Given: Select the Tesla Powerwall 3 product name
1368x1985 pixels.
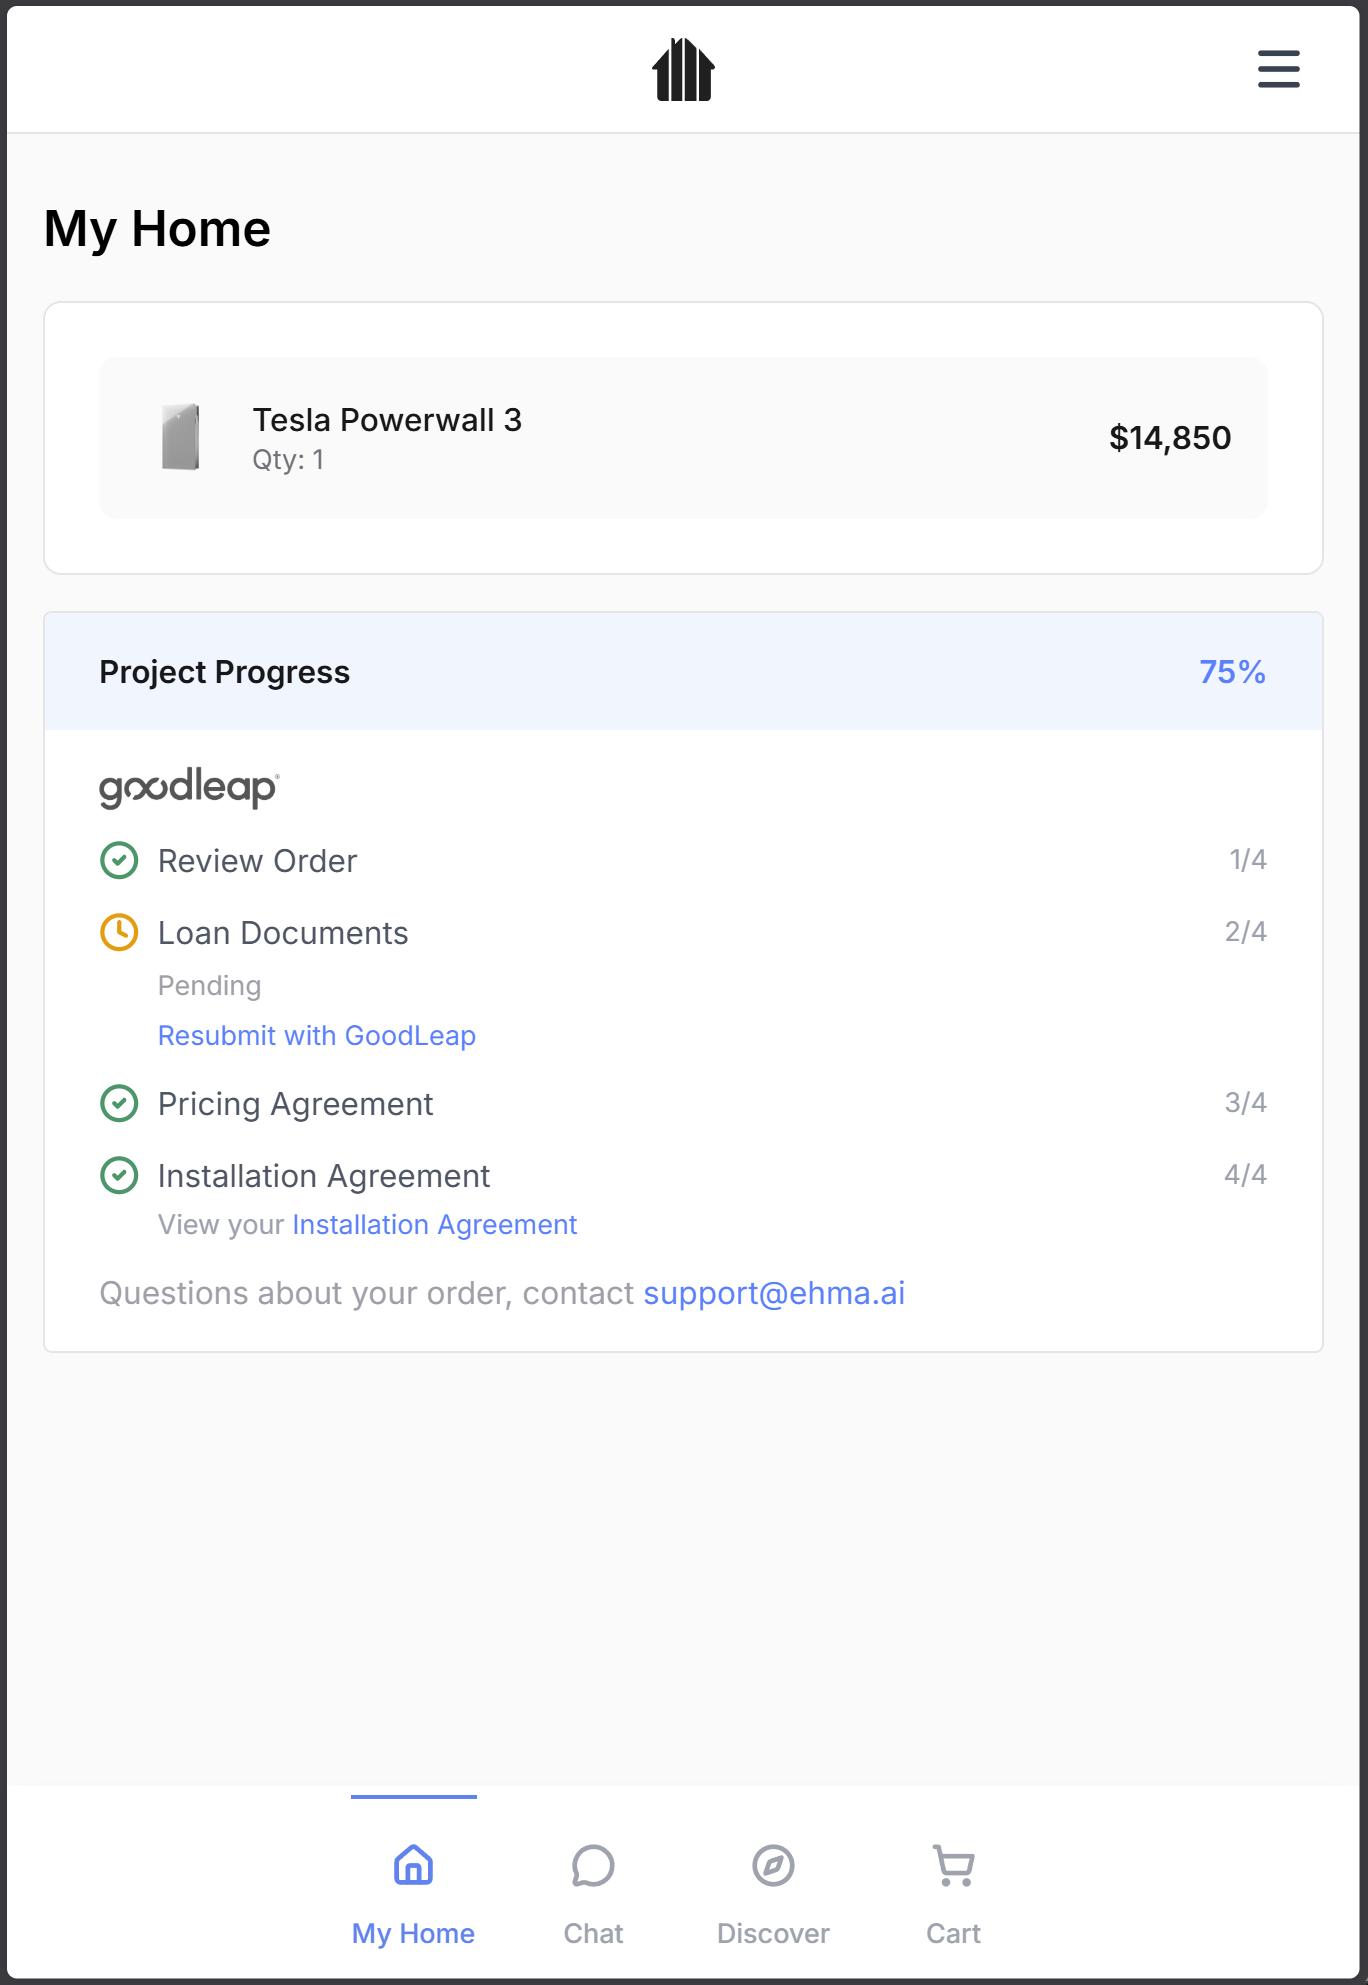Looking at the screenshot, I should 387,420.
